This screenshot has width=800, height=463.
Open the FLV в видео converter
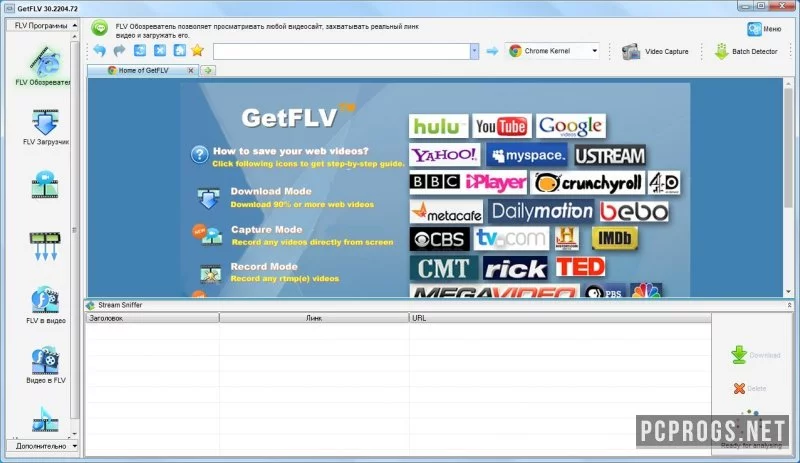45,305
